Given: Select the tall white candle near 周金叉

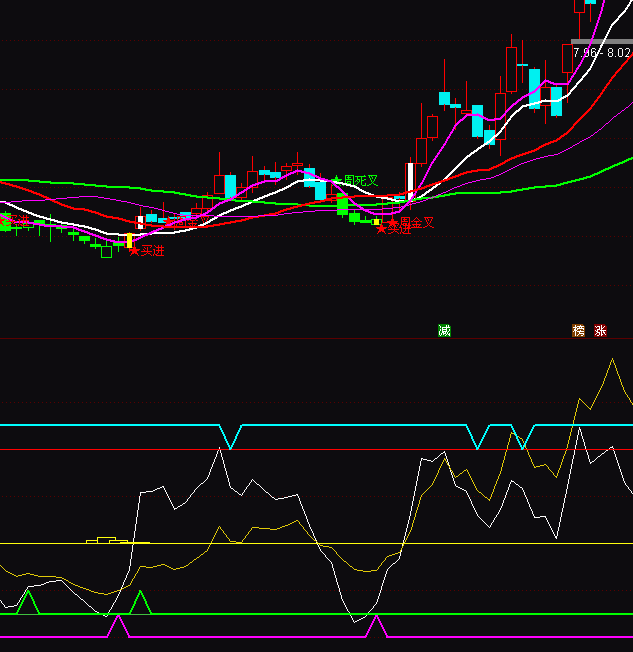Looking at the screenshot, I should pyautogui.click(x=409, y=180).
